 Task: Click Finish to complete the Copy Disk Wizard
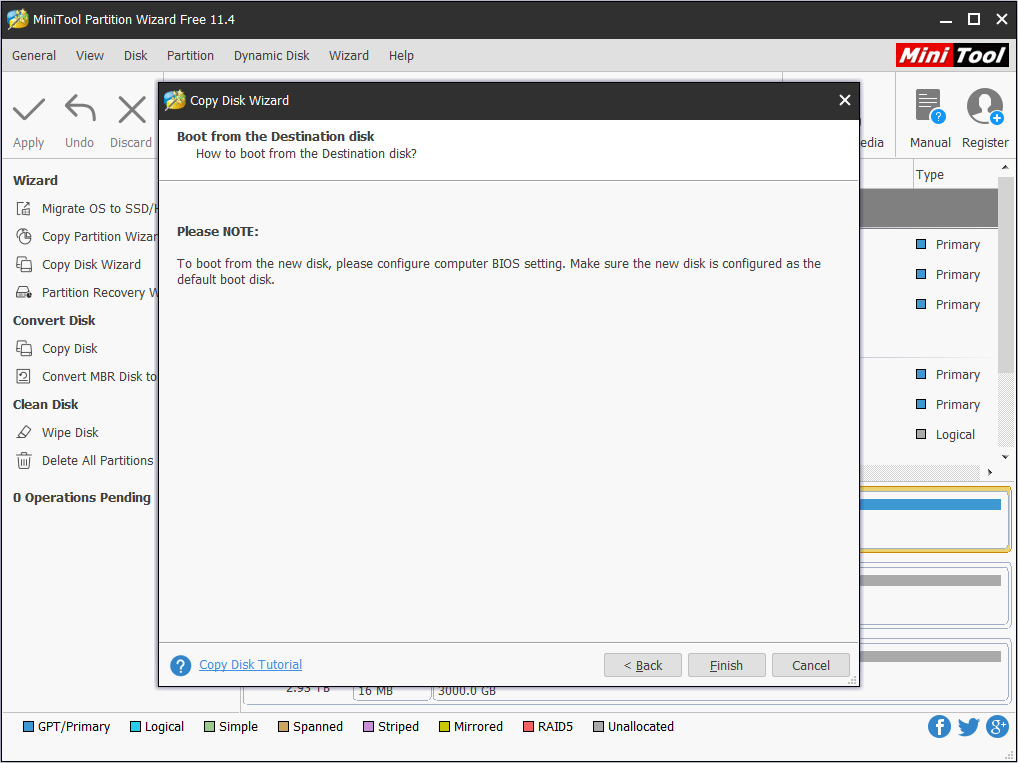coord(726,665)
